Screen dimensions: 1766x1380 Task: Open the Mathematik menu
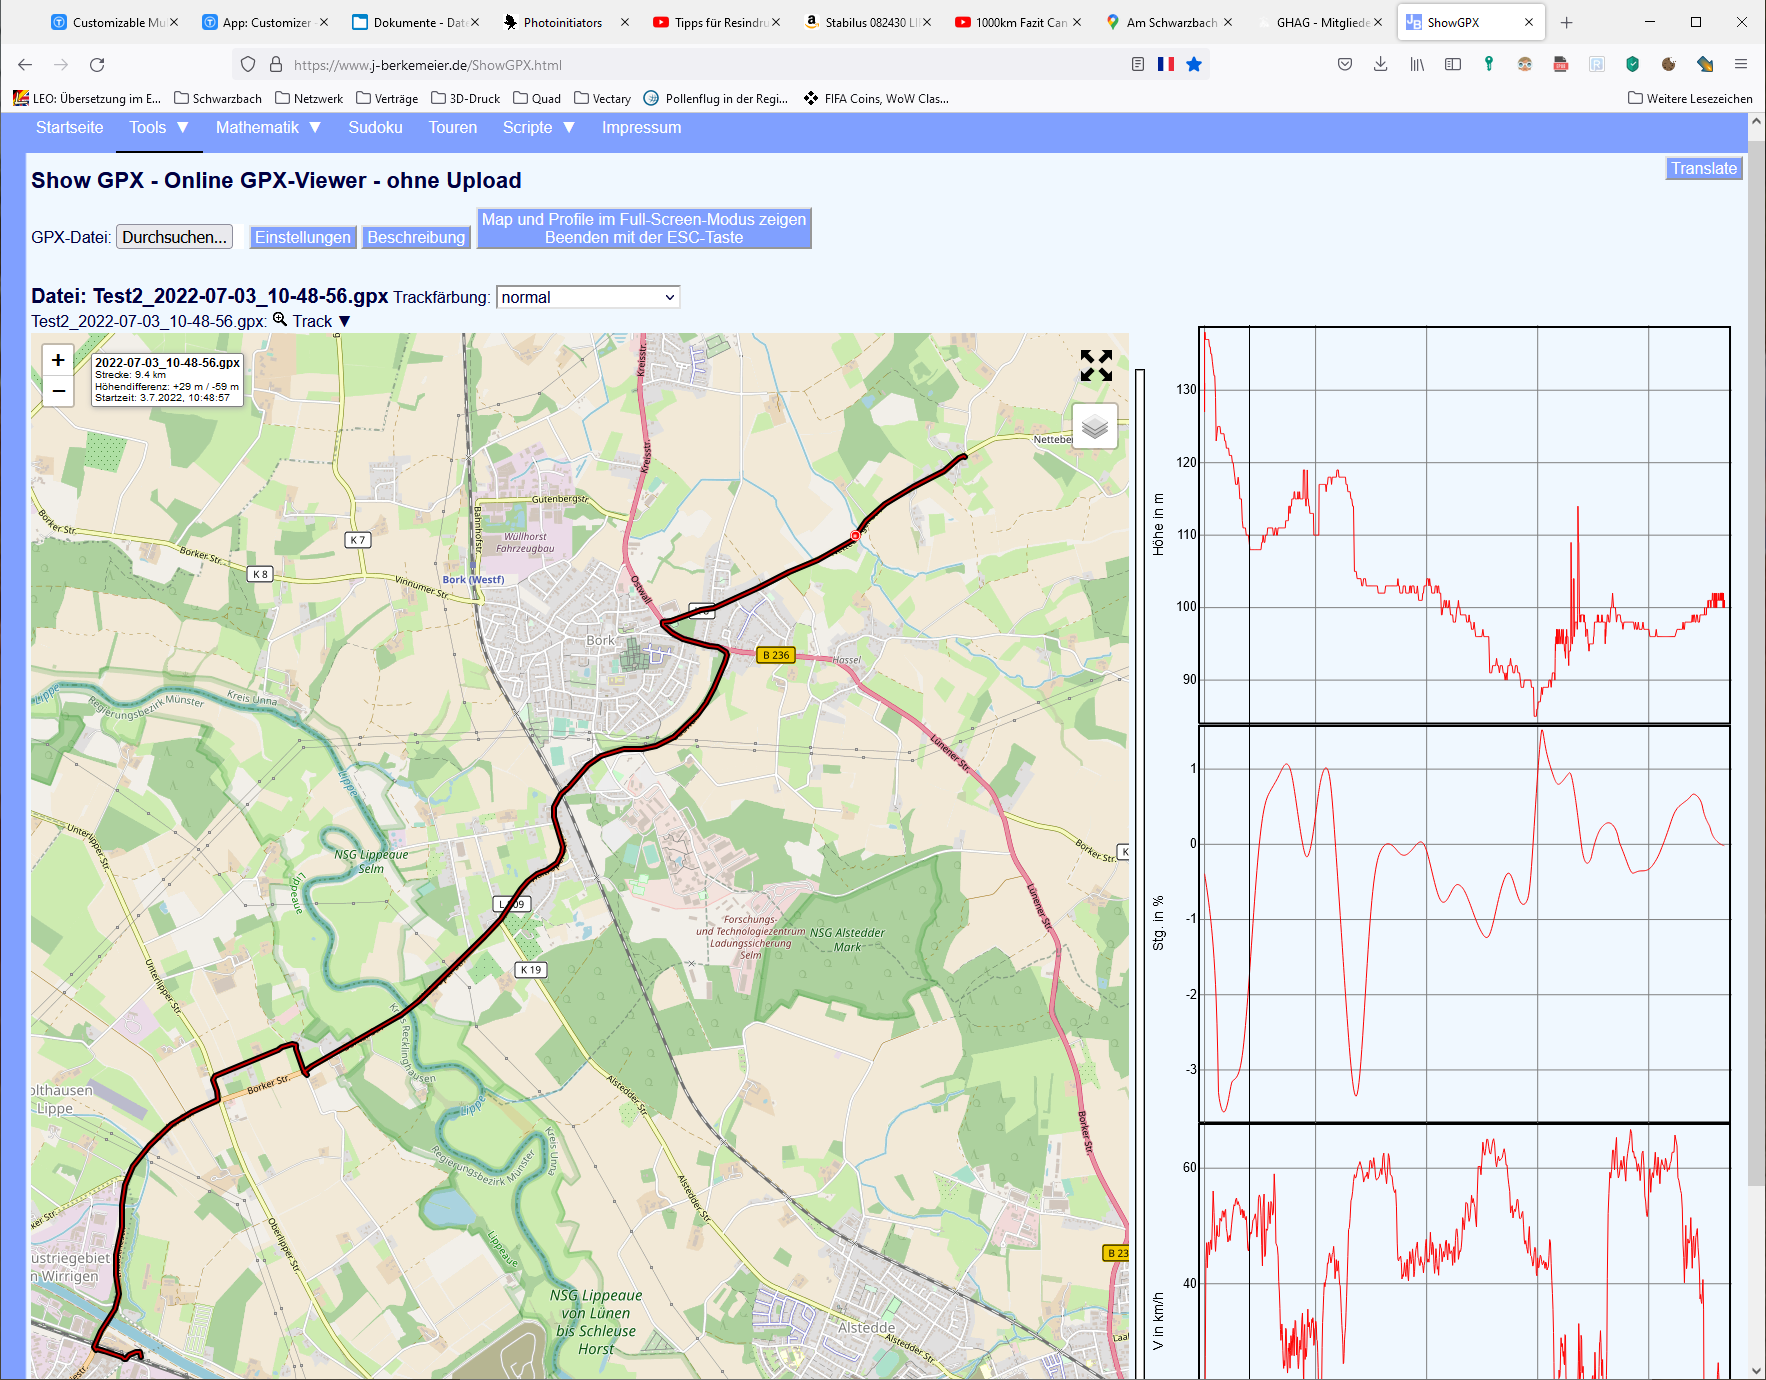[267, 128]
